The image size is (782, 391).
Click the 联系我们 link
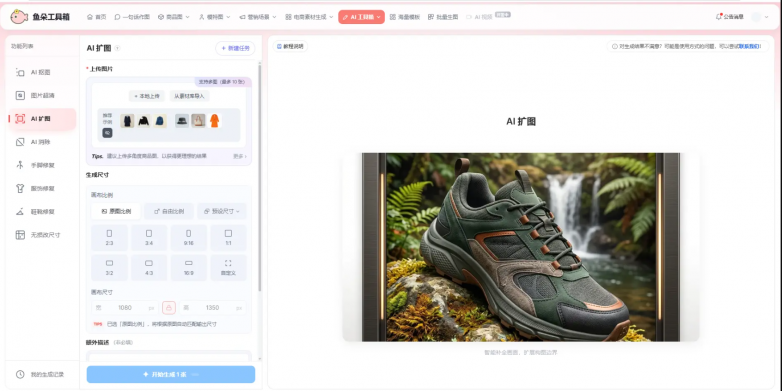[x=749, y=46]
